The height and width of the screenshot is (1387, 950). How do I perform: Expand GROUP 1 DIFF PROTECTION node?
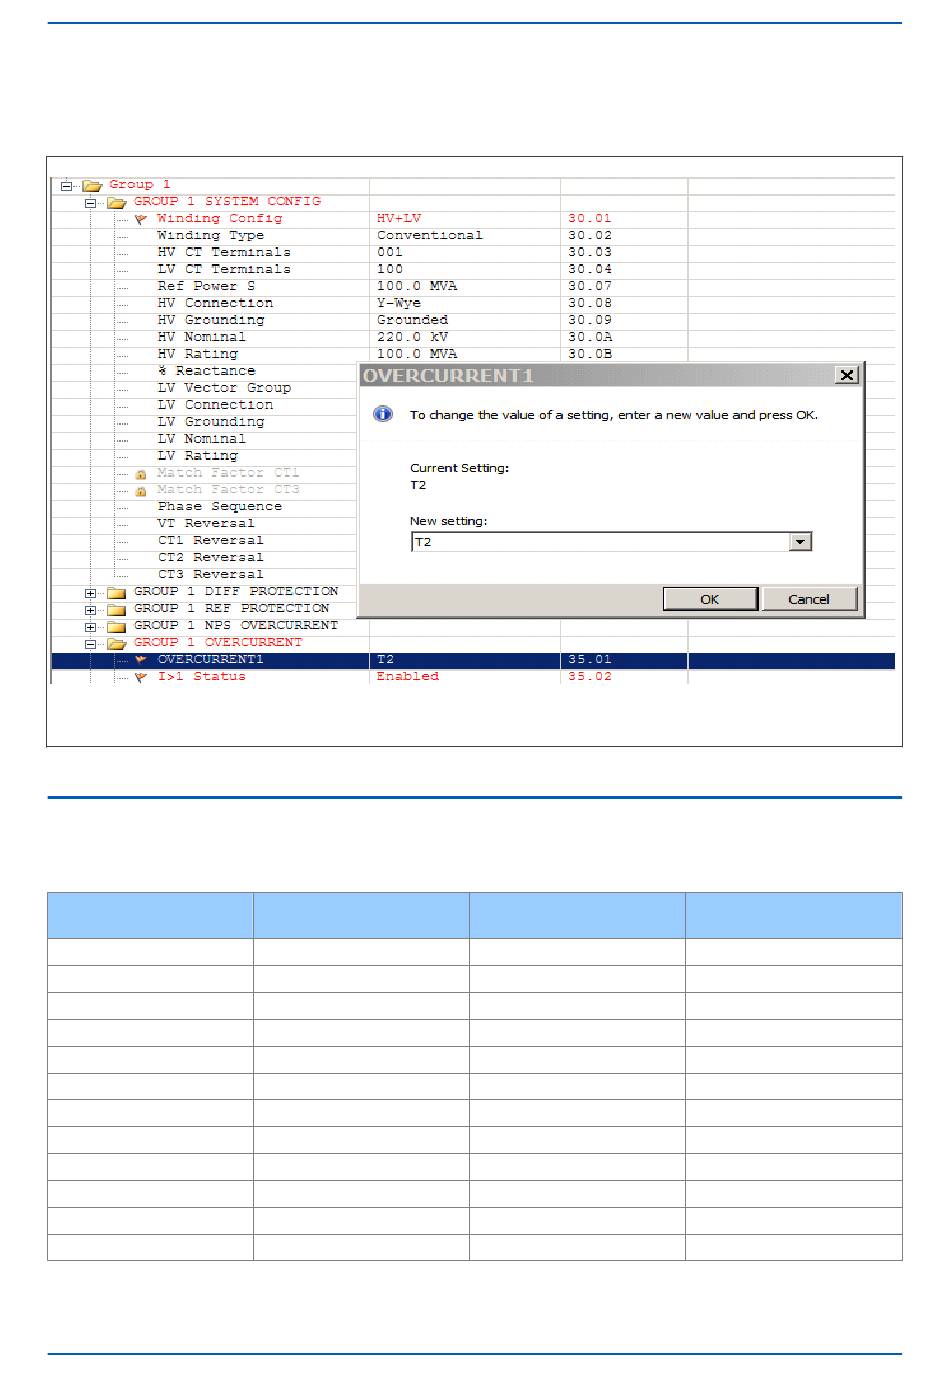click(91, 592)
